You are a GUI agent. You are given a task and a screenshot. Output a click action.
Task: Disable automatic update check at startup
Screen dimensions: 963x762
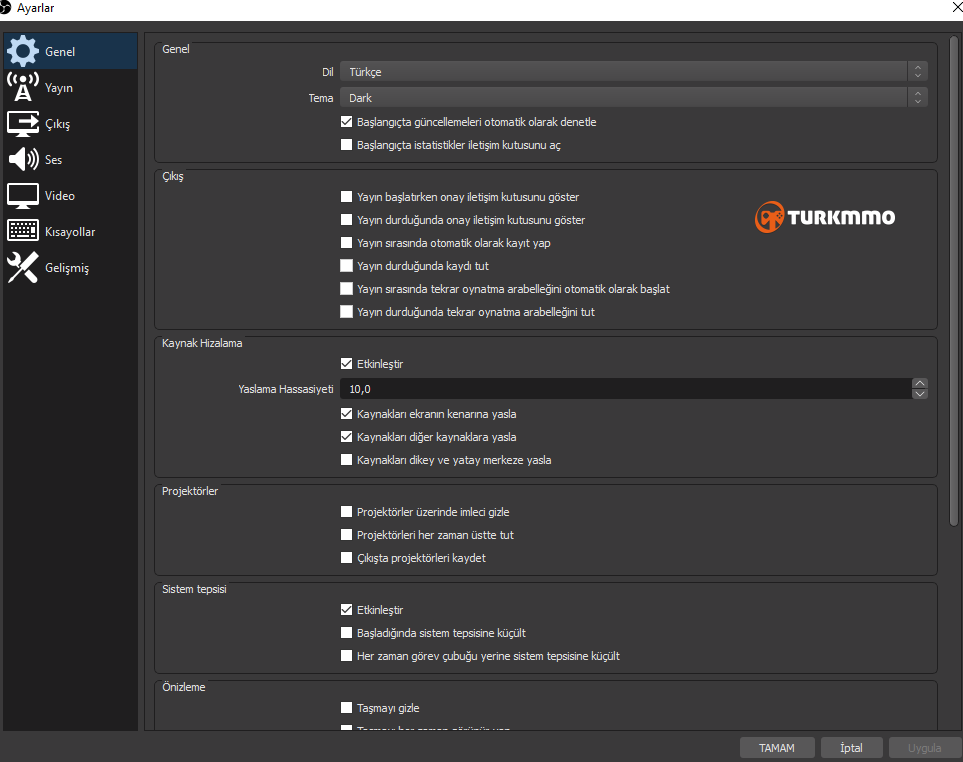(x=346, y=122)
